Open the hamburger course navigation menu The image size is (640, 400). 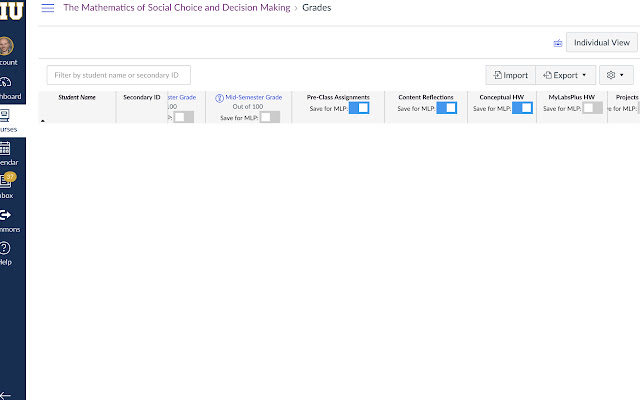[x=47, y=8]
